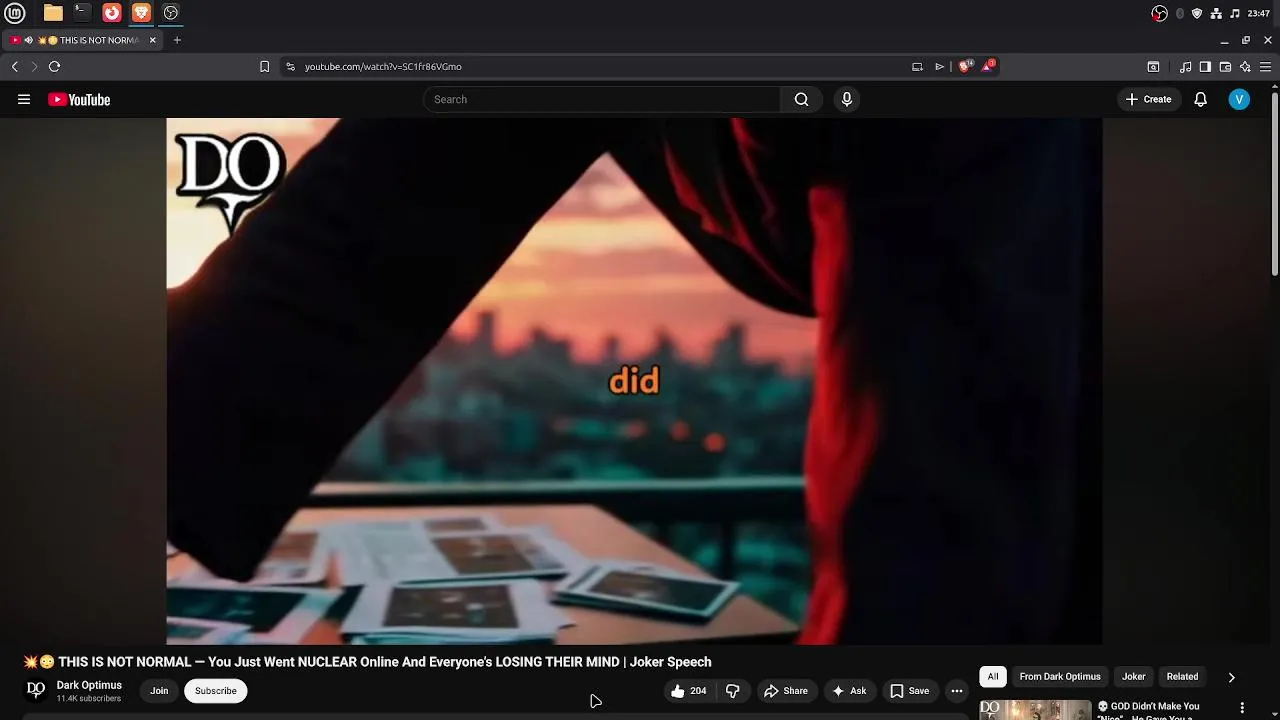The height and width of the screenshot is (720, 1280).
Task: Select the All filter chip
Action: click(x=993, y=676)
